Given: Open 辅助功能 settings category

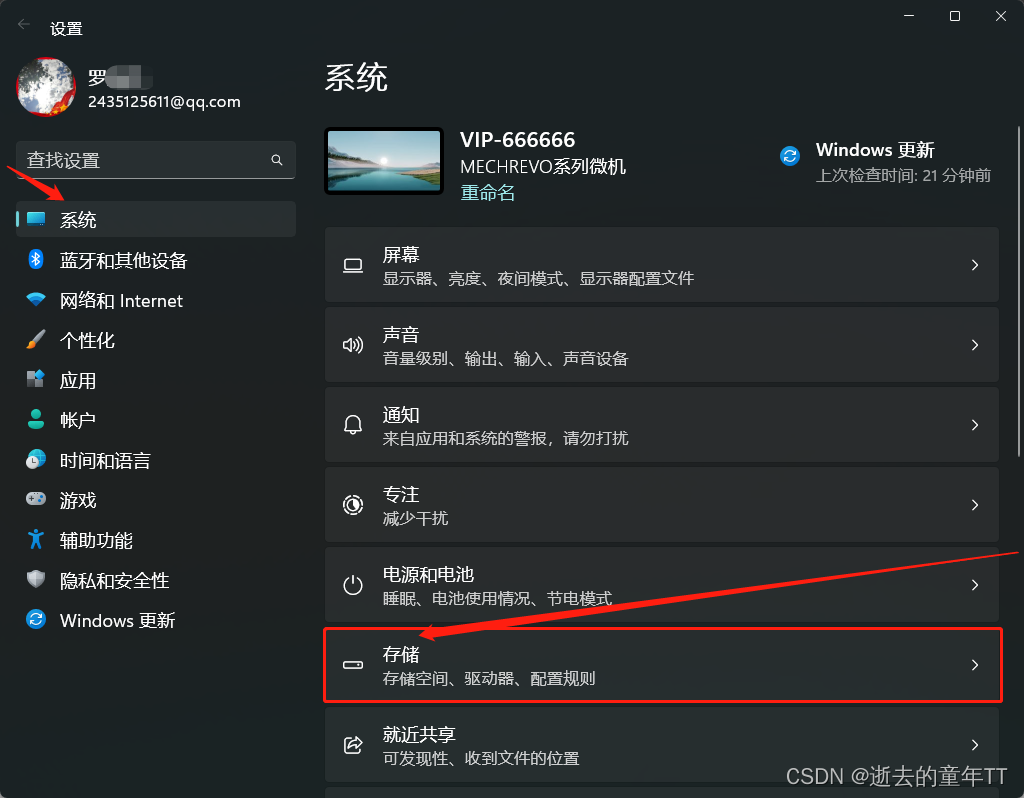Looking at the screenshot, I should point(155,539).
